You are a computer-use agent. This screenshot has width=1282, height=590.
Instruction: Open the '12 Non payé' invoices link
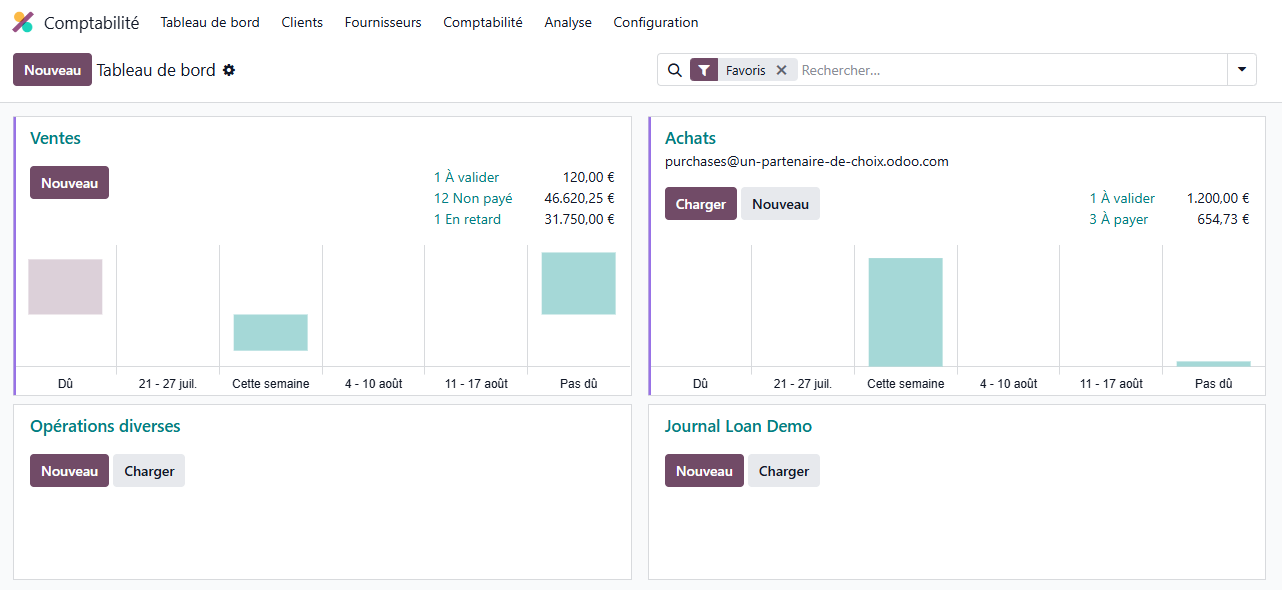click(473, 198)
